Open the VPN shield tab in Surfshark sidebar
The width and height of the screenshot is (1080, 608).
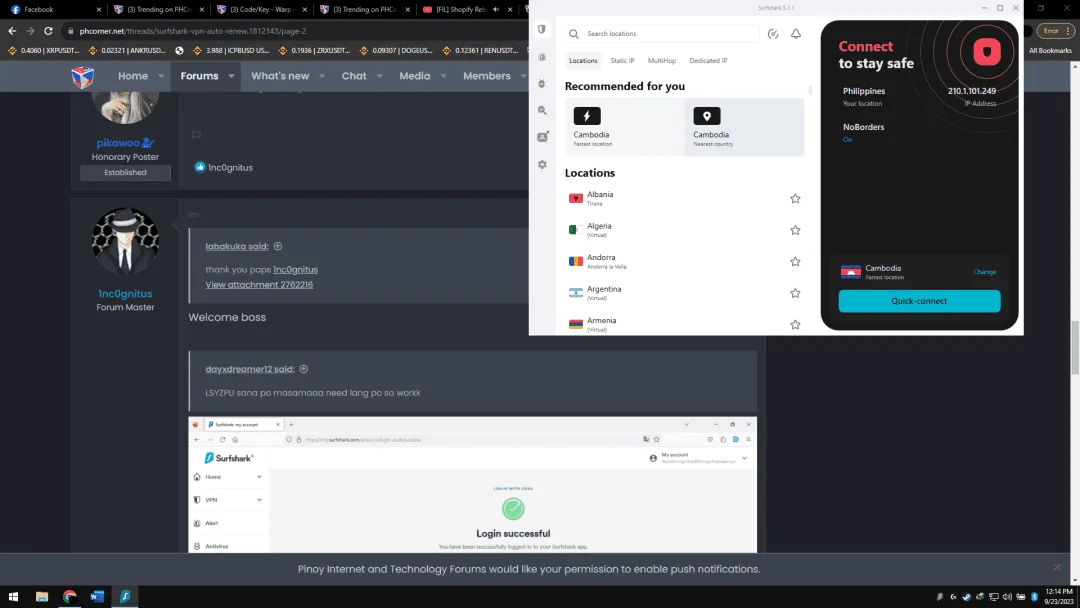pos(542,30)
